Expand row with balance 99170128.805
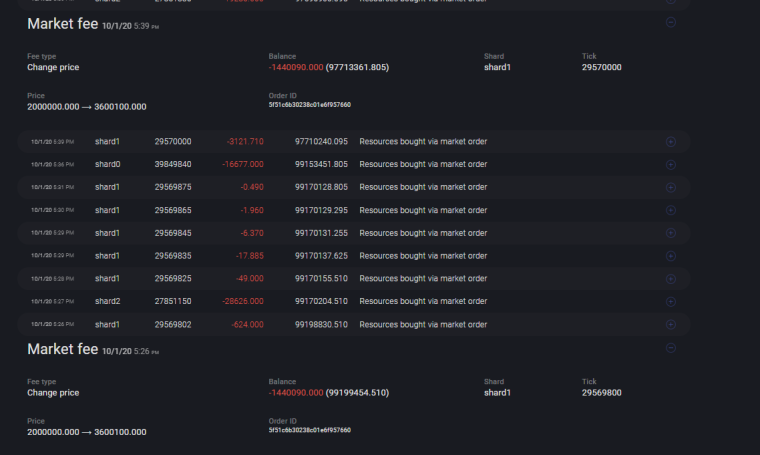760x455 pixels. click(670, 188)
